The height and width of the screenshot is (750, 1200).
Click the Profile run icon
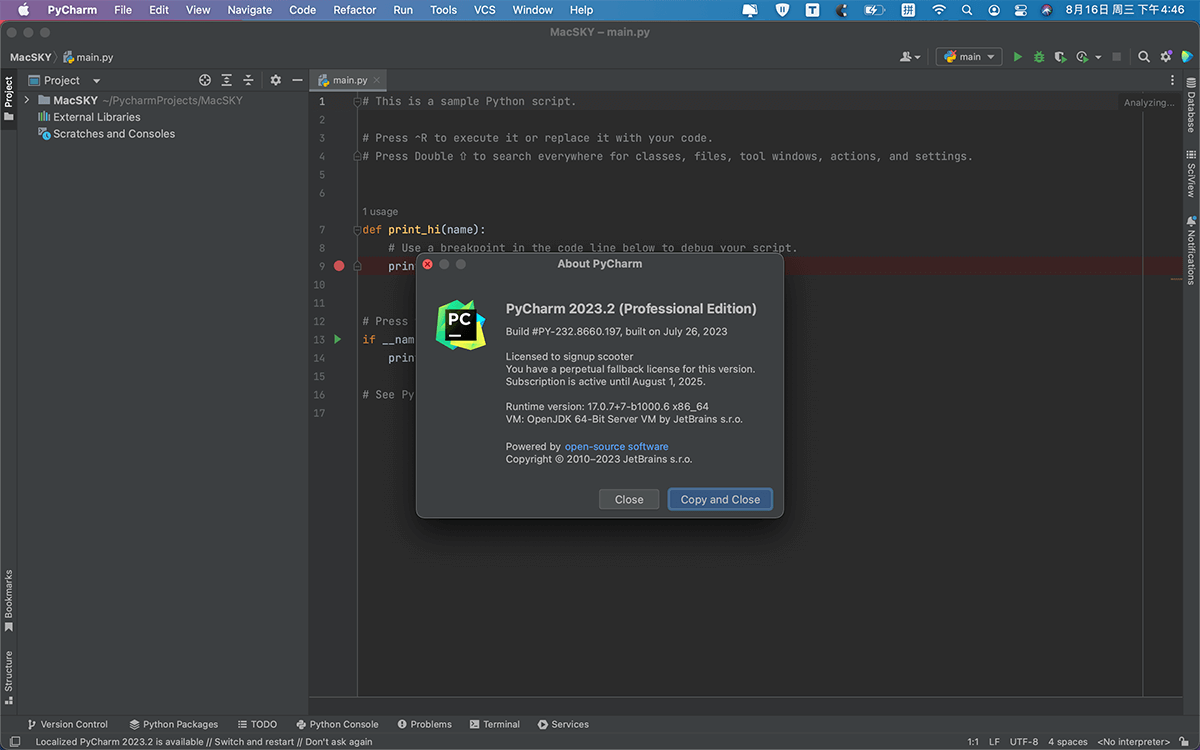pyautogui.click(x=1082, y=57)
